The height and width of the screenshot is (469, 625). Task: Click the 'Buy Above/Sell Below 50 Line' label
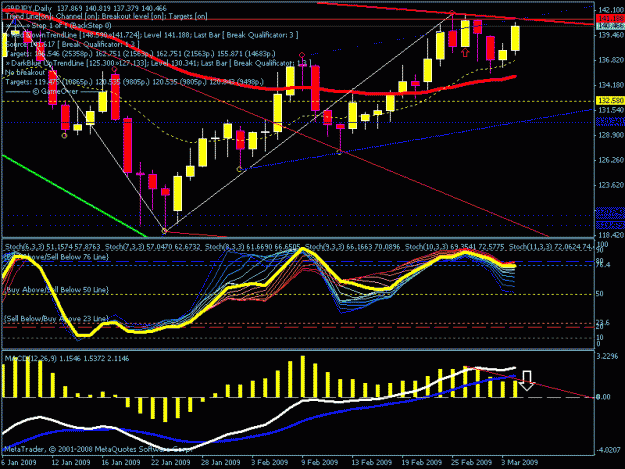click(x=57, y=290)
